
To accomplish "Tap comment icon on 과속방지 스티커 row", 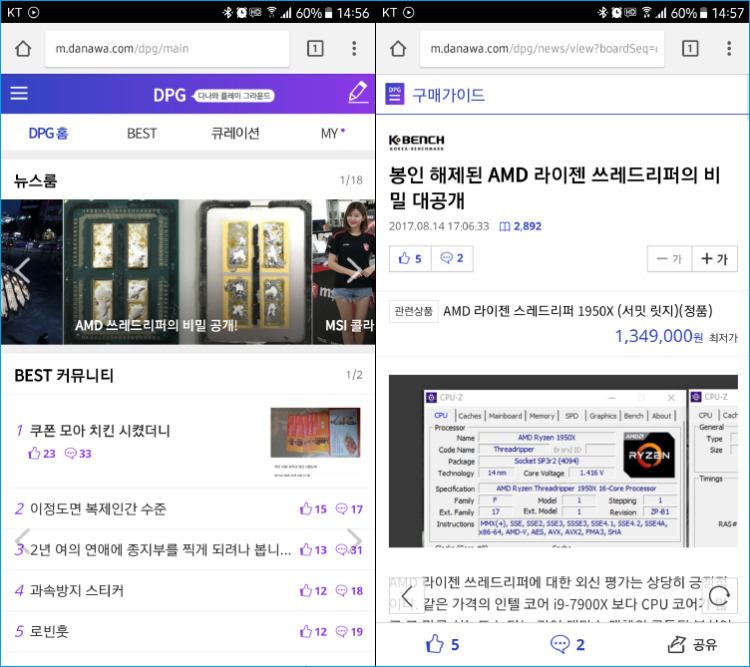I will pos(341,590).
